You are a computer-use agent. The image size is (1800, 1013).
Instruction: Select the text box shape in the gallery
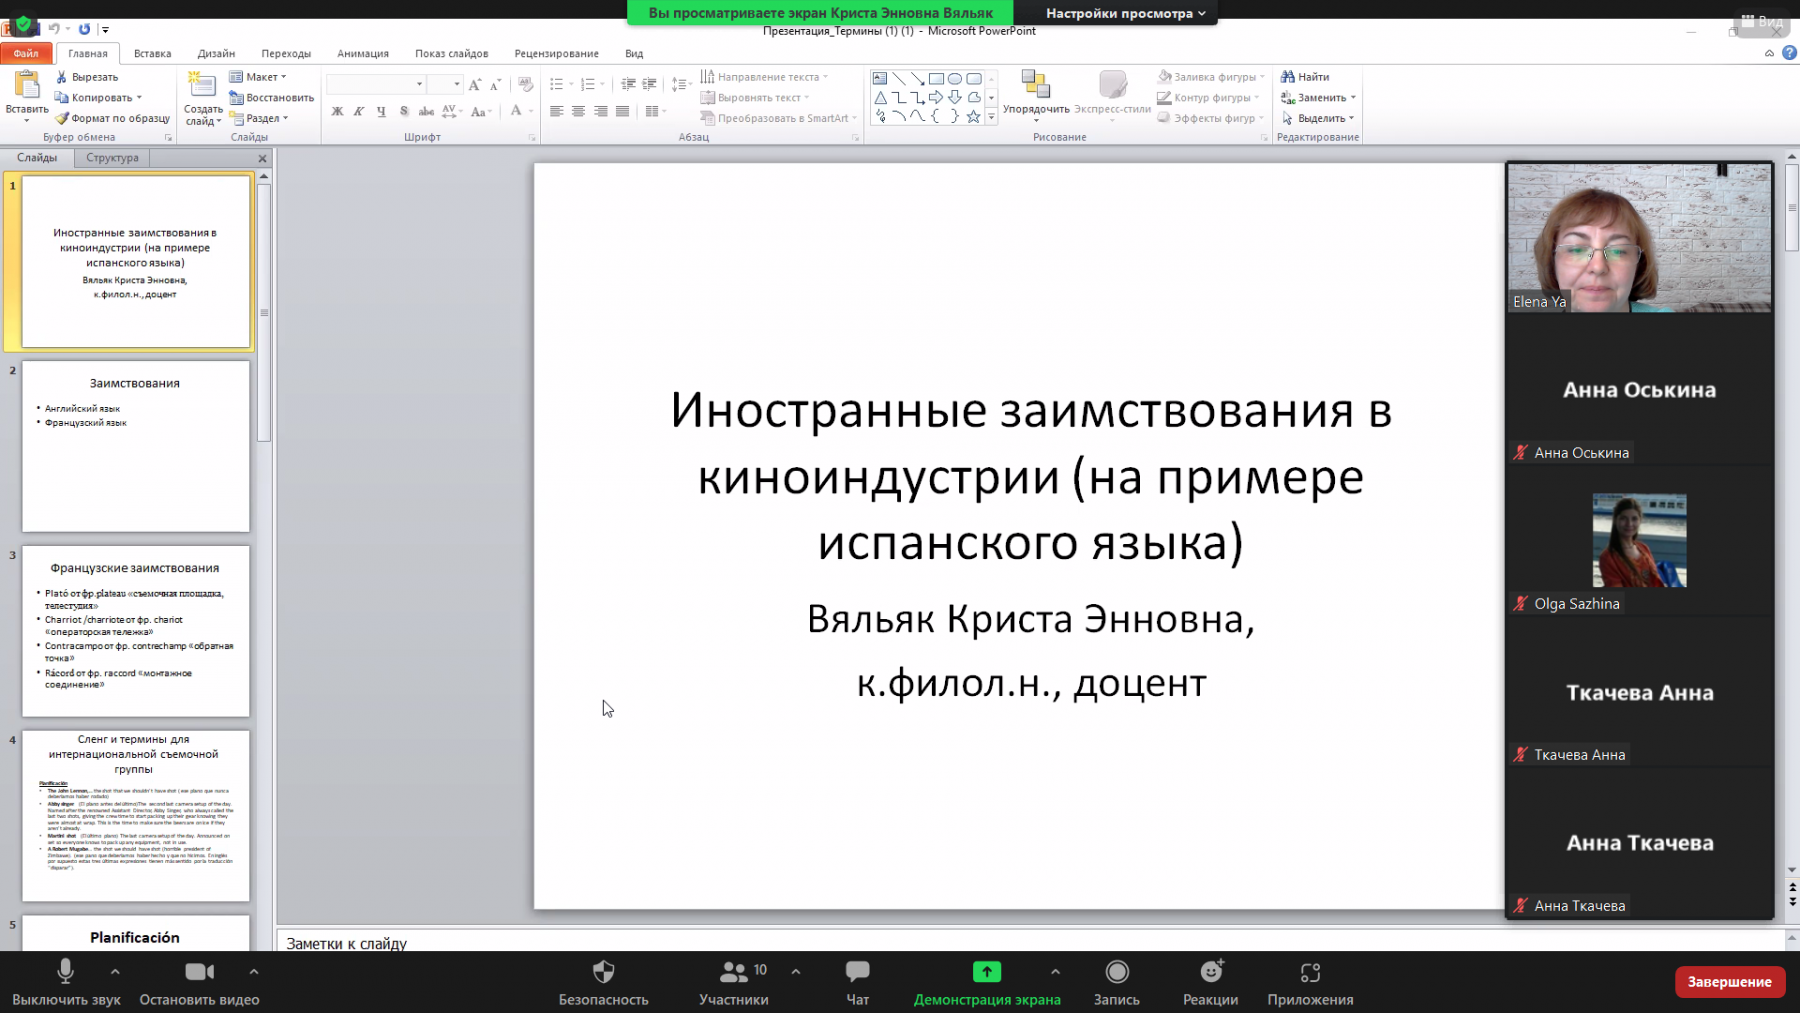pyautogui.click(x=880, y=79)
